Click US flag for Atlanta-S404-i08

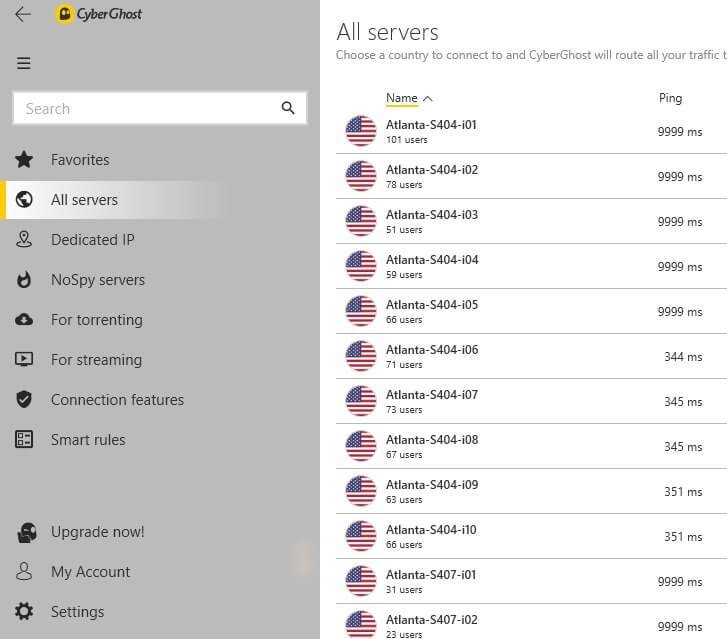point(361,446)
